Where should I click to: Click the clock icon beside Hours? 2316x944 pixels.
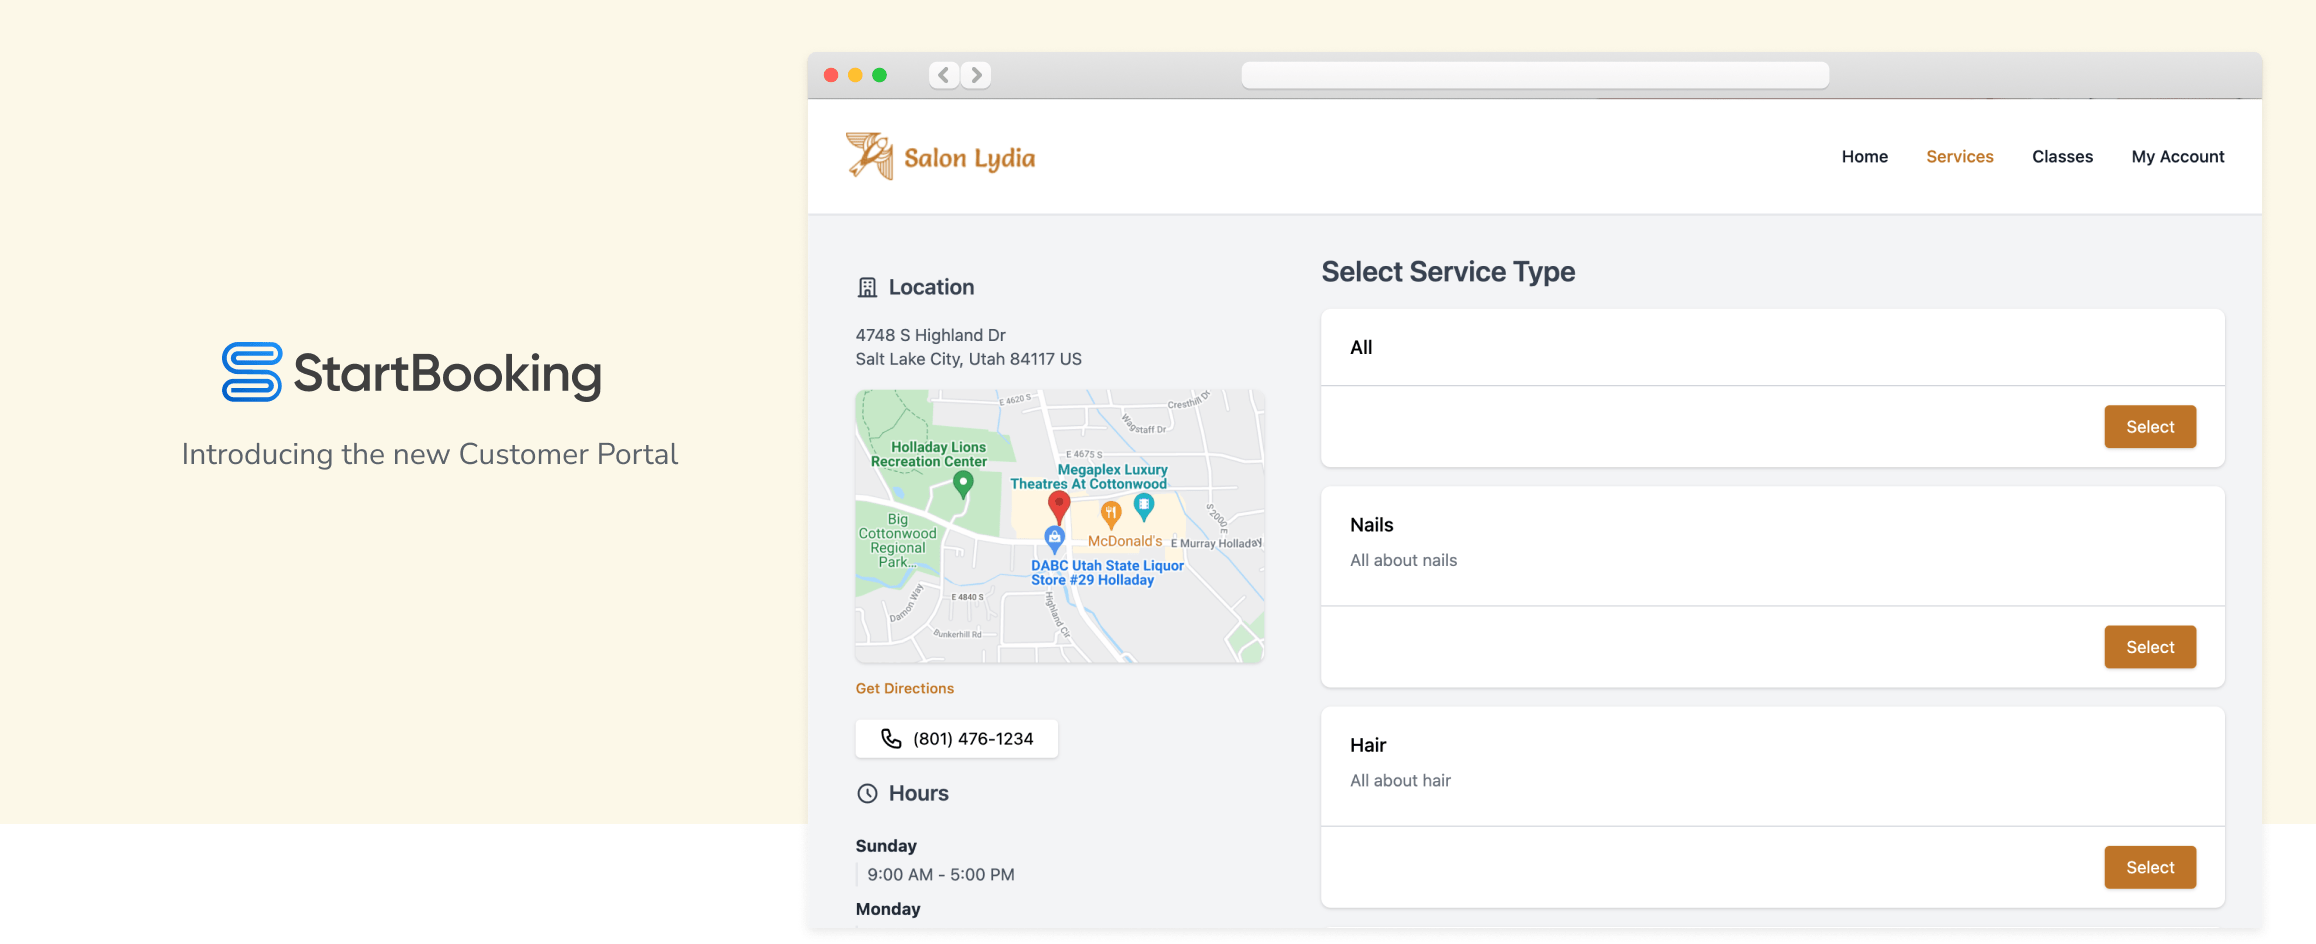[x=867, y=793]
